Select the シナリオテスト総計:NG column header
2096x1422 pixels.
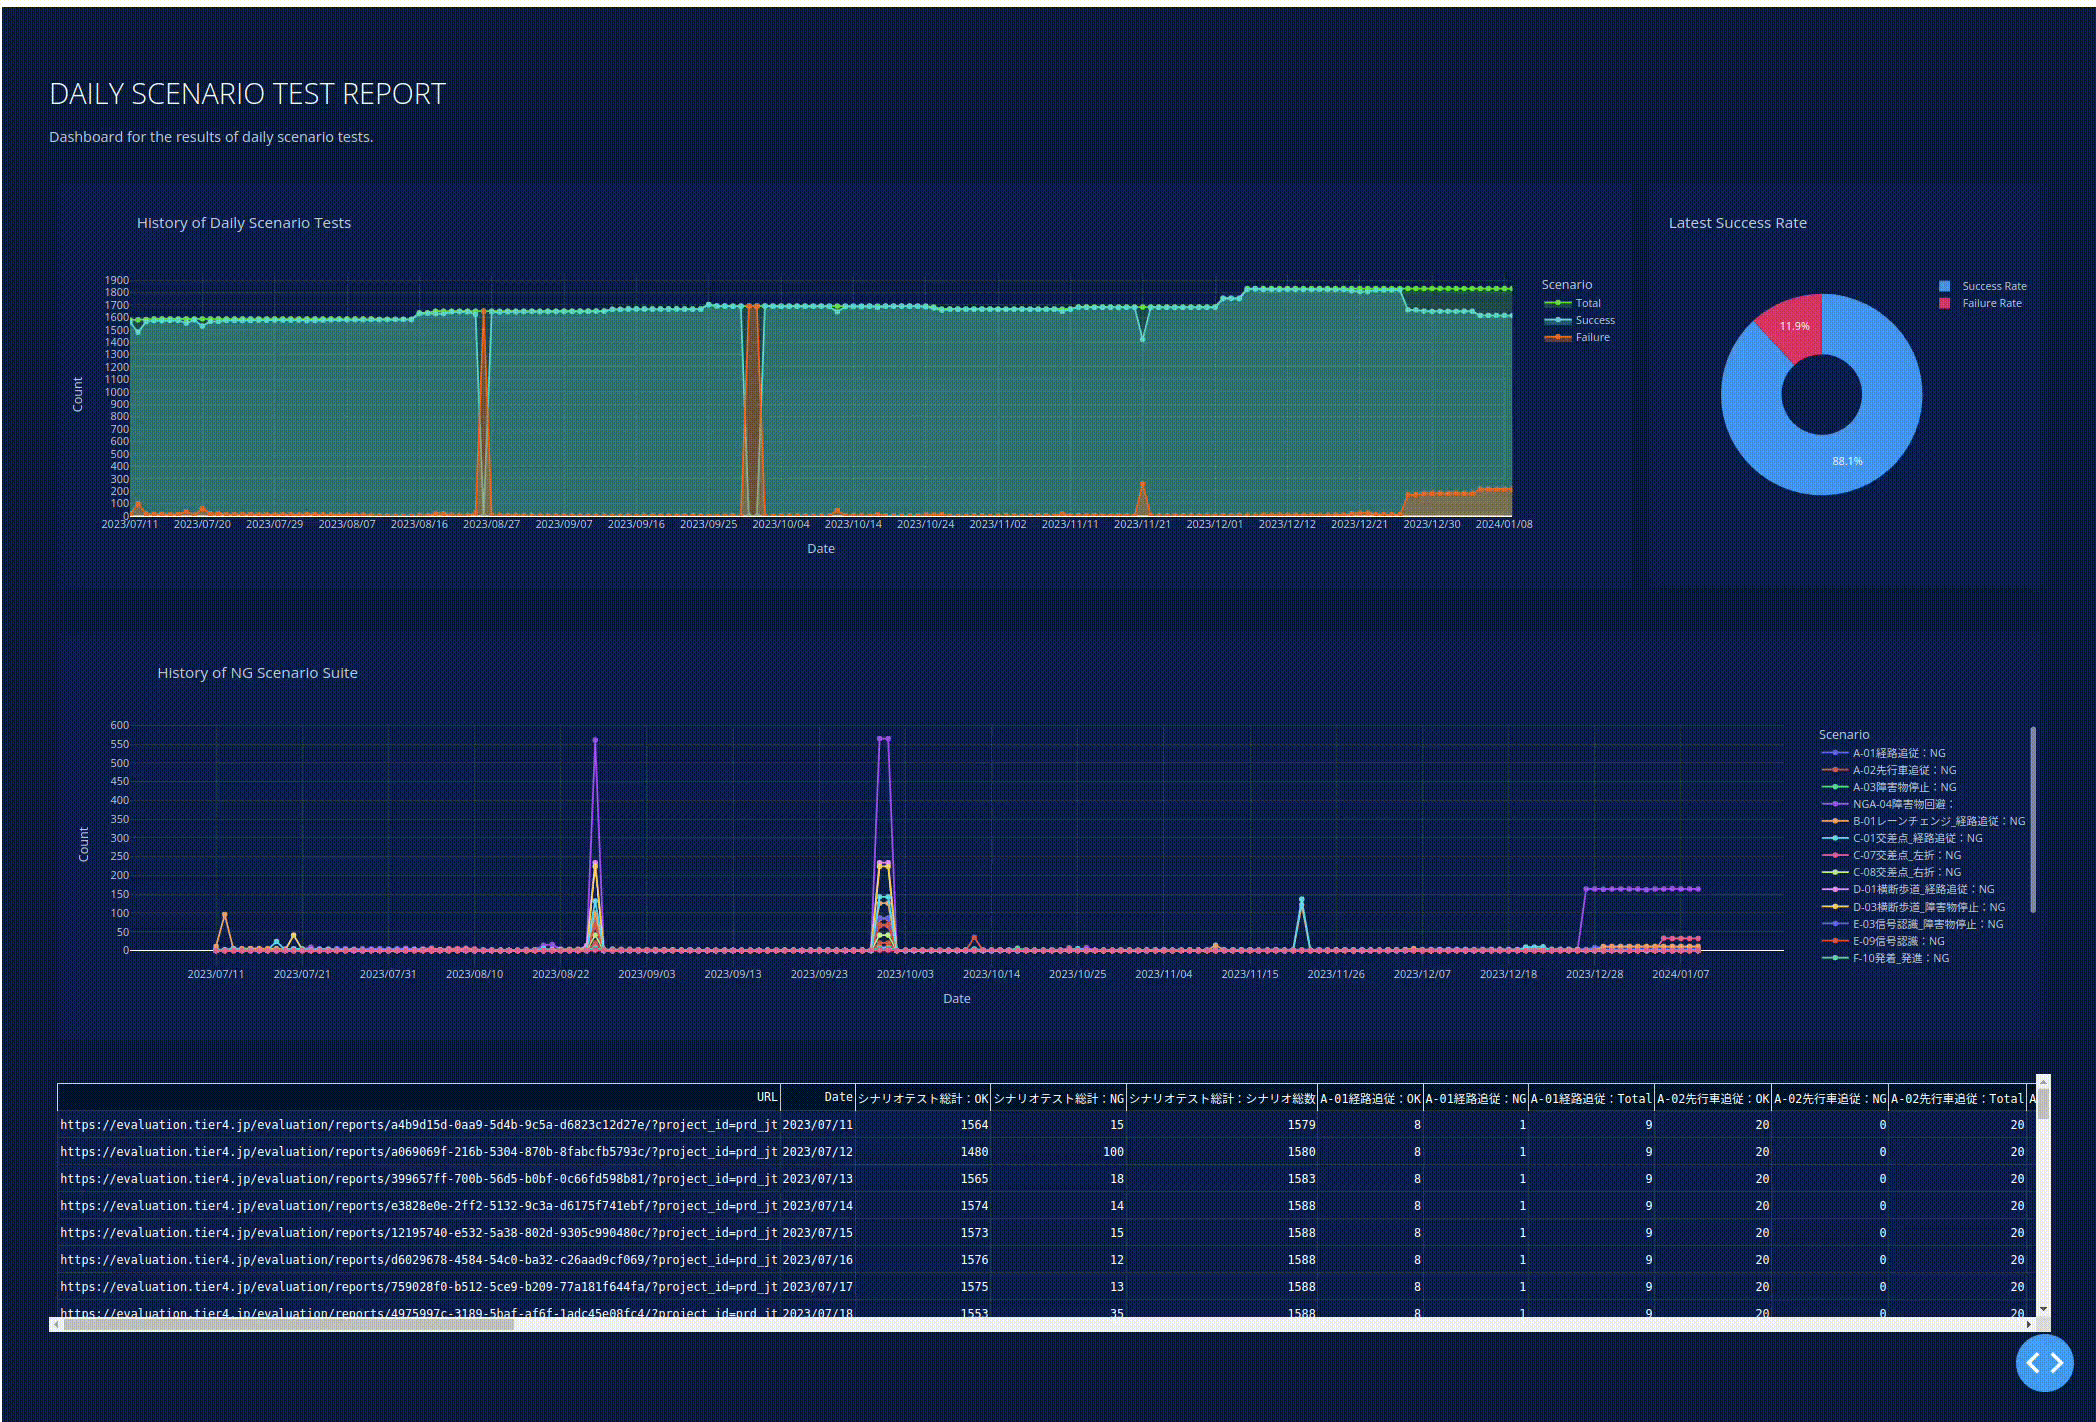1058,1098
